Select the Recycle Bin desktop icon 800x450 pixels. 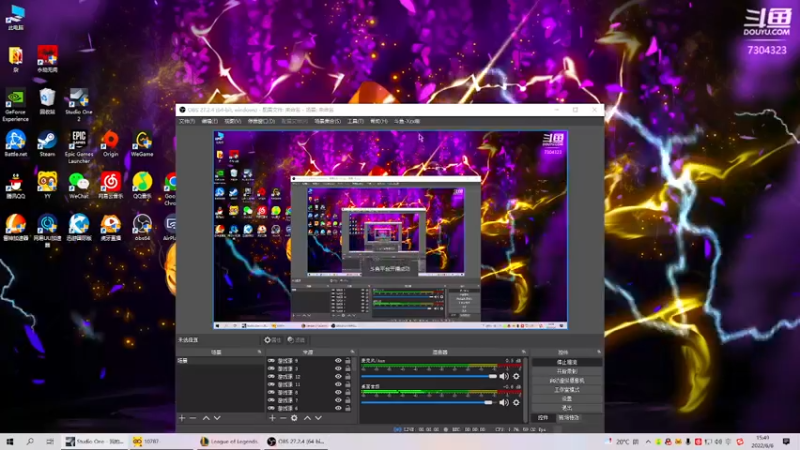point(47,101)
